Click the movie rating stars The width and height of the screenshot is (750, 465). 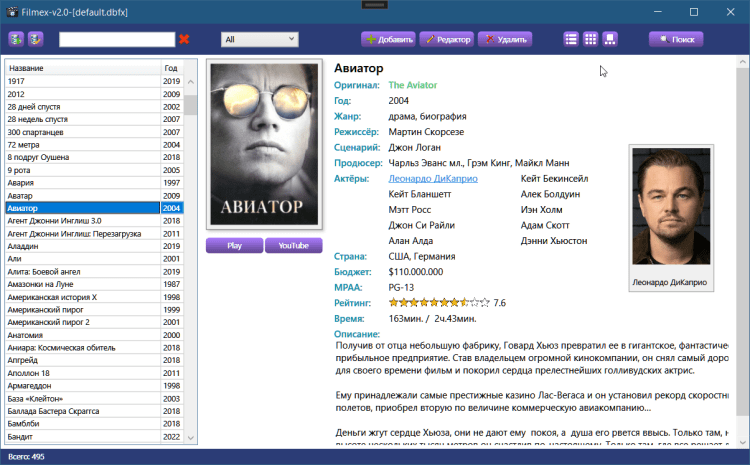click(438, 301)
